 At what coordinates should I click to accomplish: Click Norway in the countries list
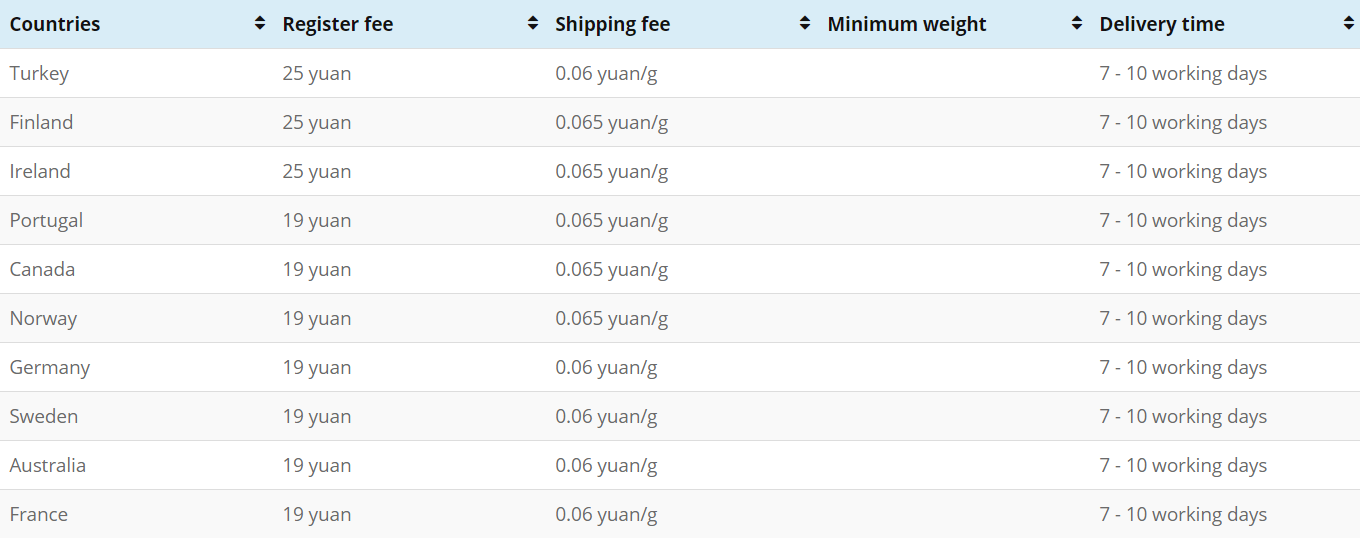click(43, 318)
